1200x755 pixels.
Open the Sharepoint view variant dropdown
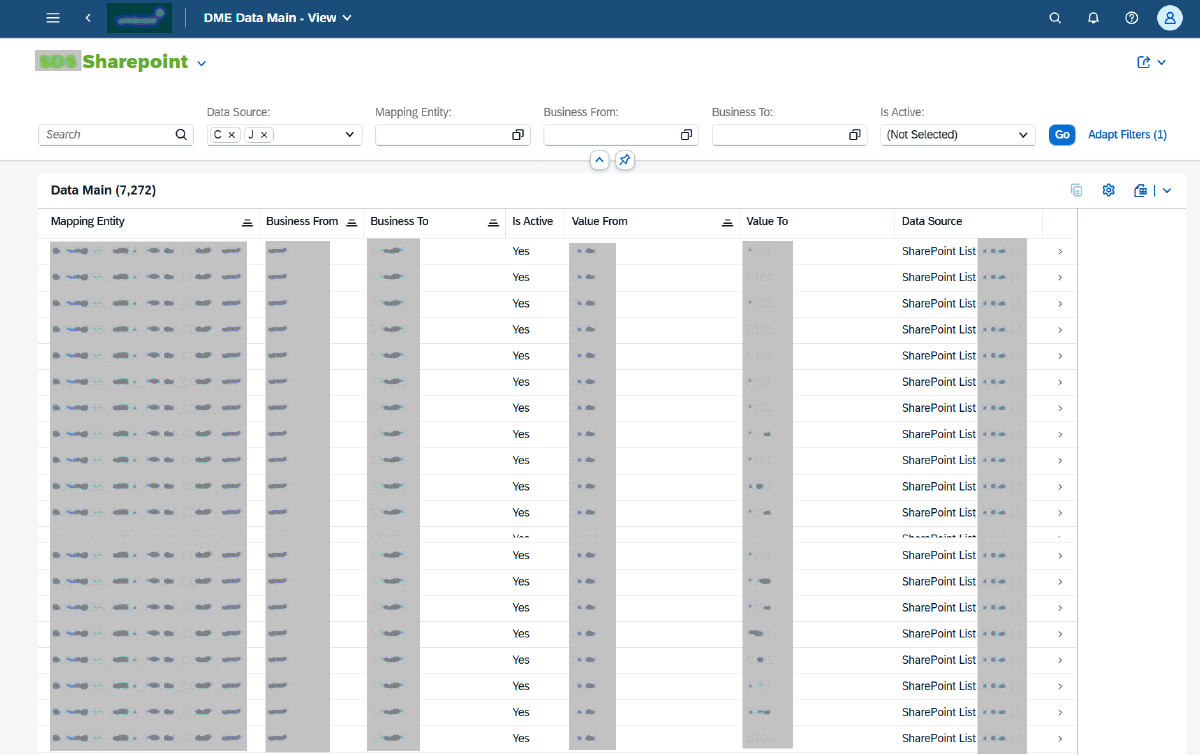click(201, 63)
